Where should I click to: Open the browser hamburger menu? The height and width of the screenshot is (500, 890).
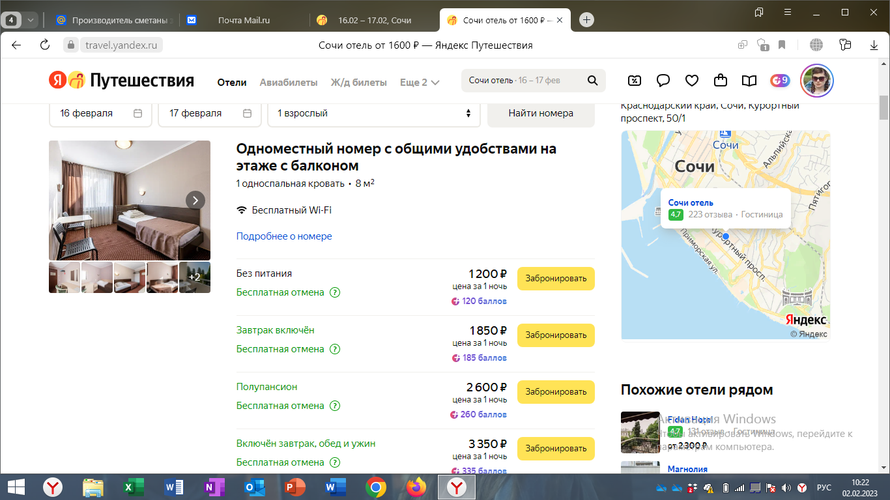click(x=787, y=12)
